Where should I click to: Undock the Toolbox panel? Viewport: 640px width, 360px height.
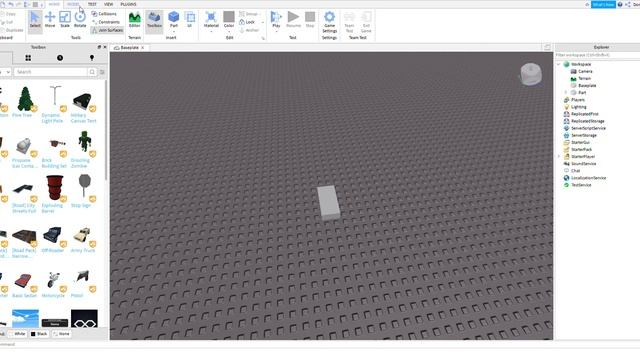[x=99, y=47]
